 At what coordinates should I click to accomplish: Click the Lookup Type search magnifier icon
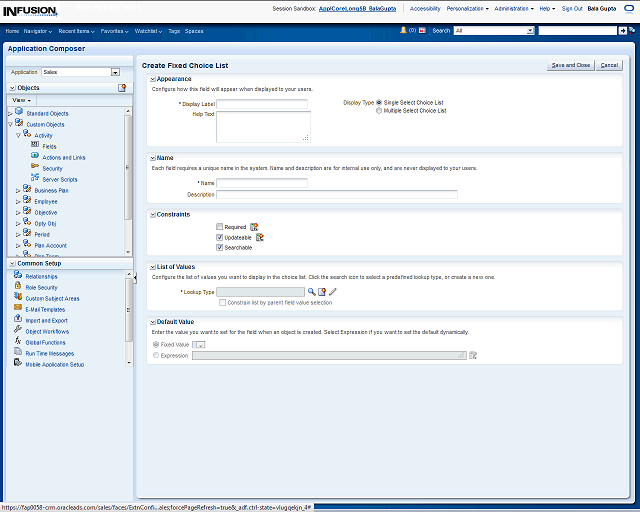point(311,291)
